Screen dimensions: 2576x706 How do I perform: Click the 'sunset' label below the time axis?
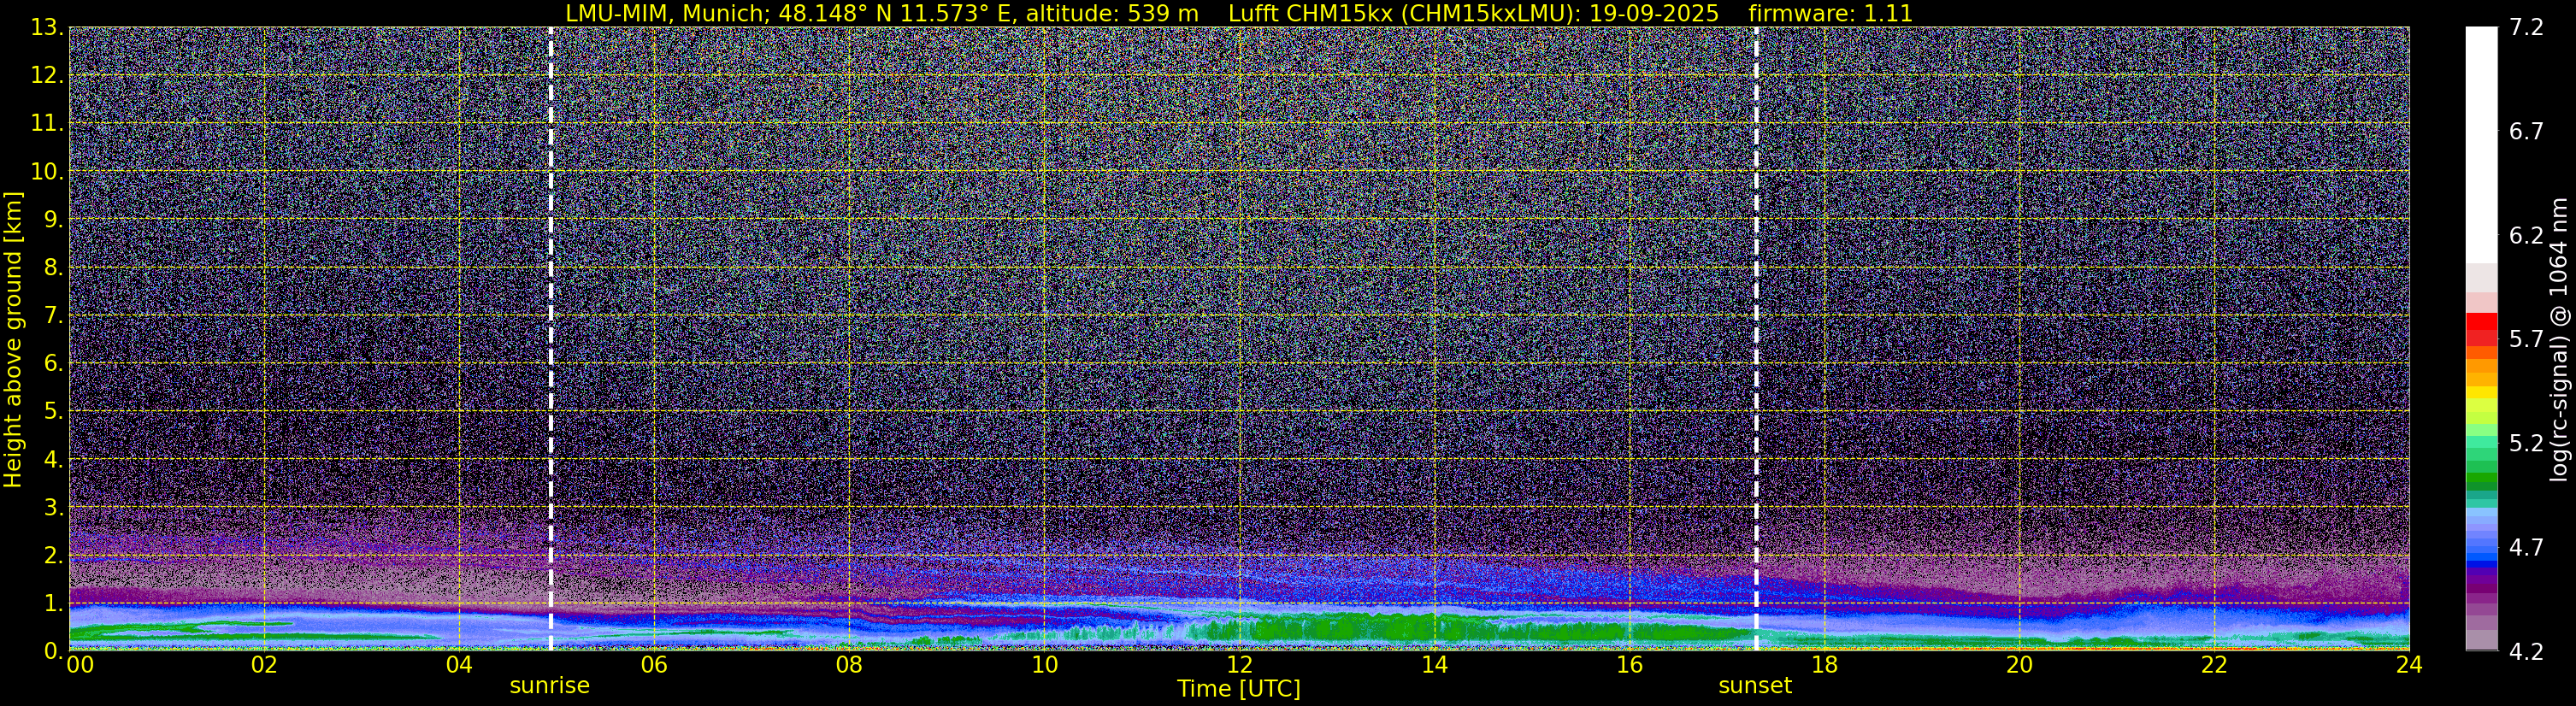tap(1755, 686)
